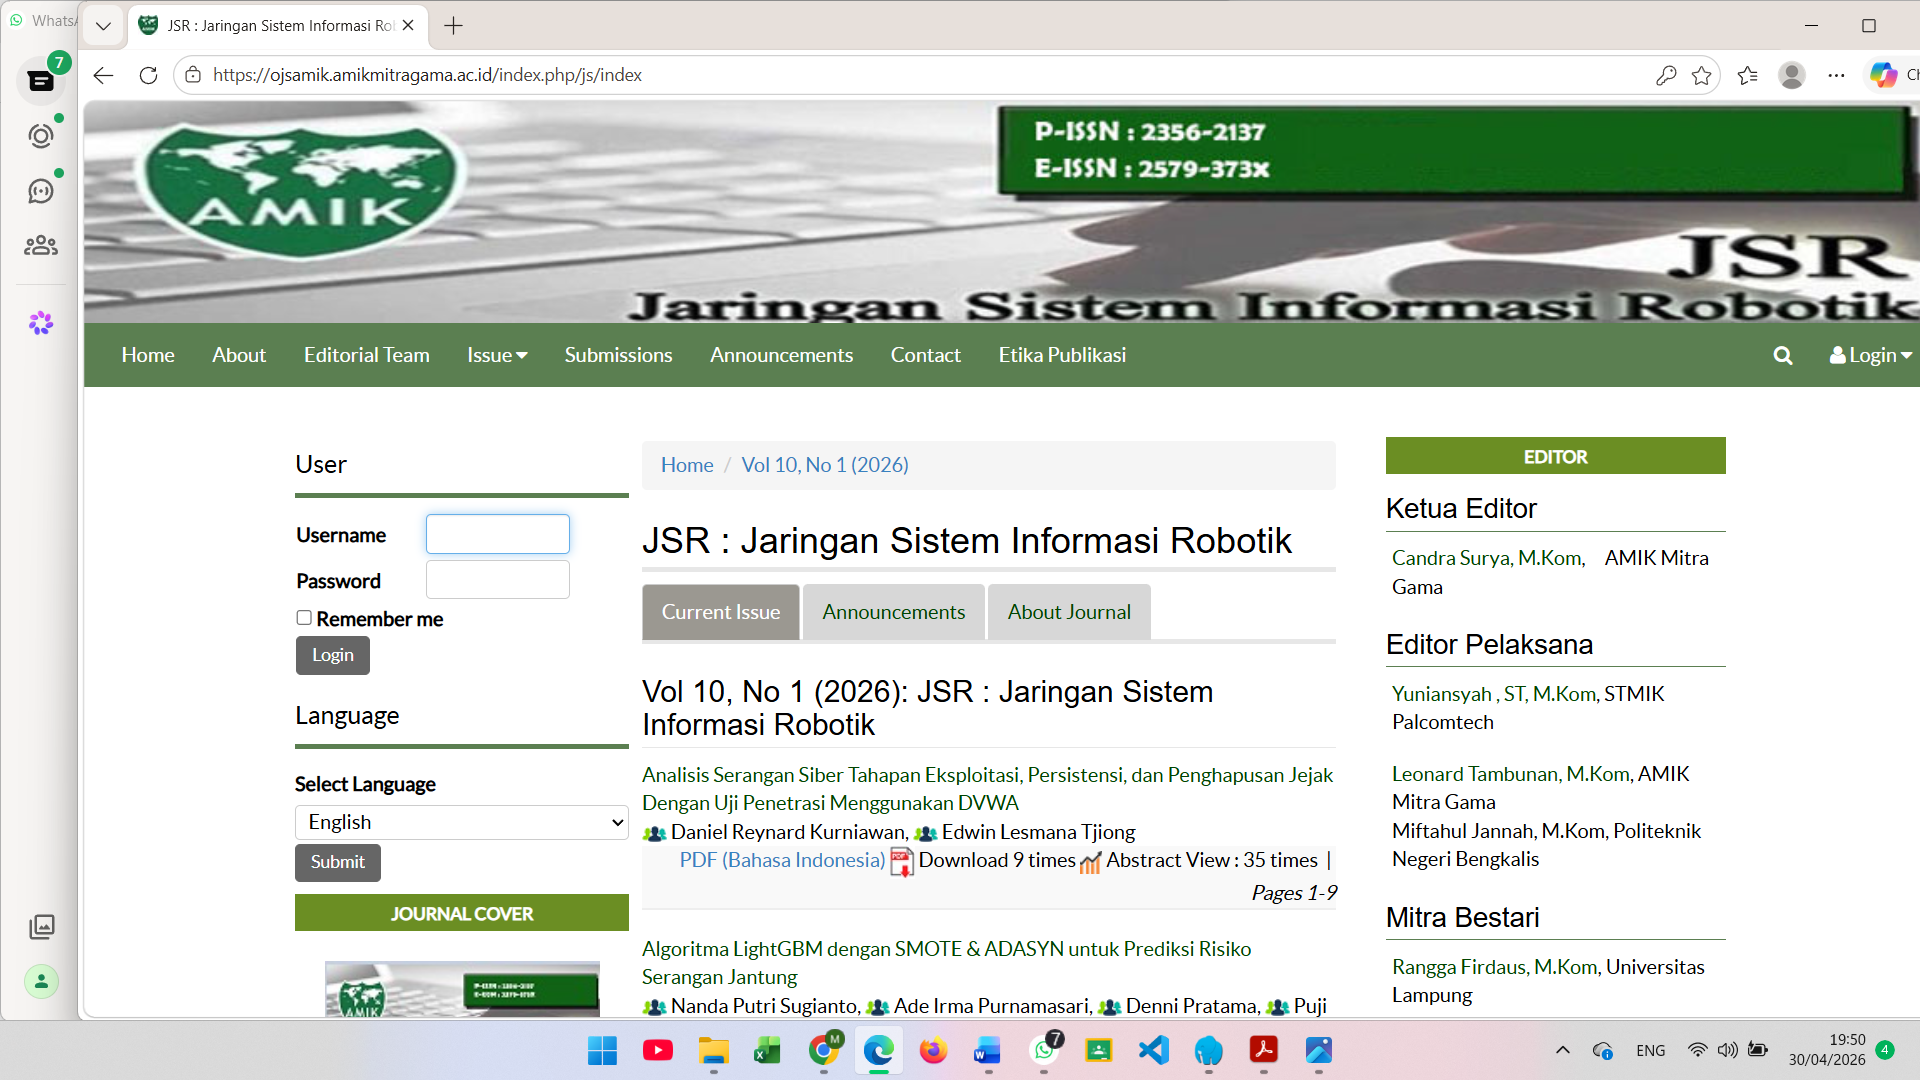
Task: Open the Algoritma LightGBM article link
Action: [x=946, y=963]
